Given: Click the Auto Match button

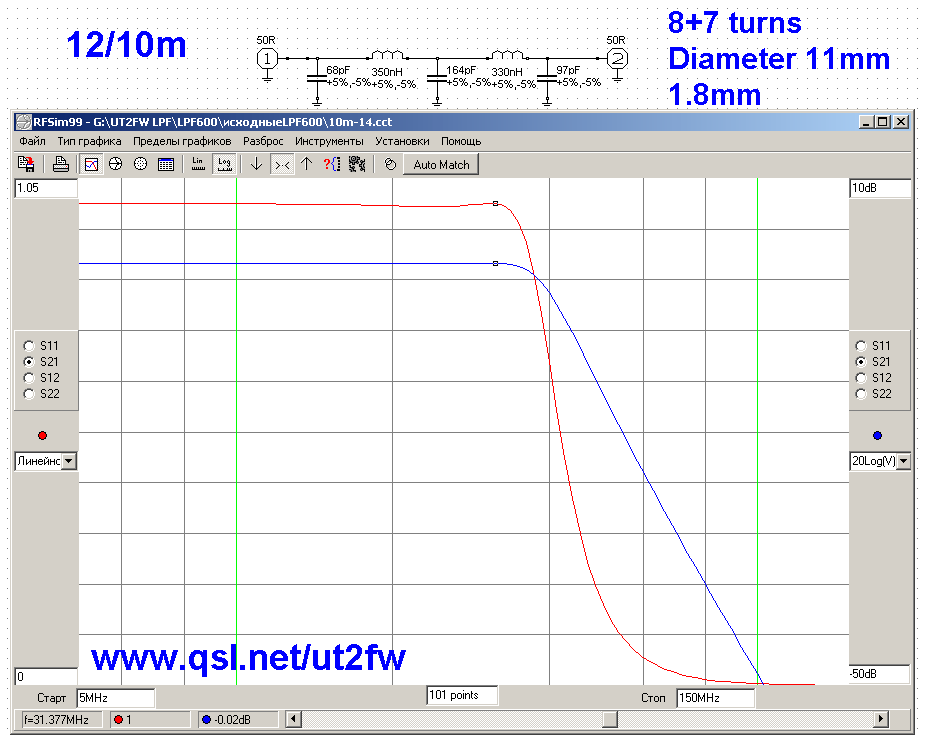Looking at the screenshot, I should (x=441, y=164).
